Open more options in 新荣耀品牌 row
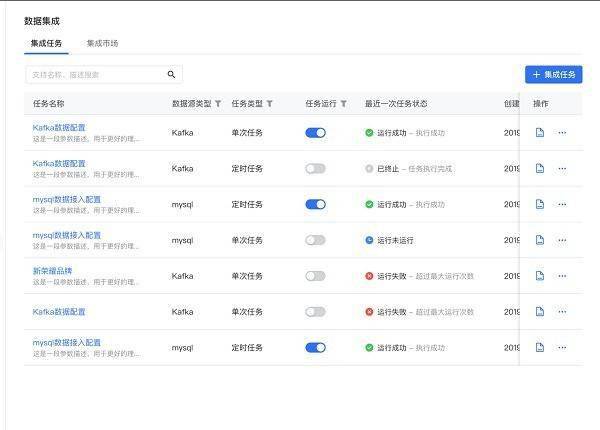The width and height of the screenshot is (600, 430). [562, 276]
